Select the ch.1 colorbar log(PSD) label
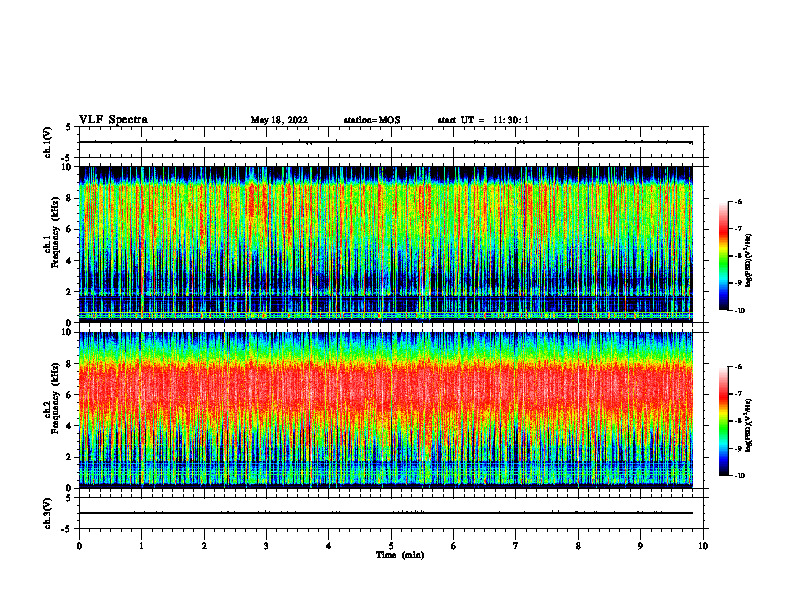Viewport: 792px width, 612px height. pyautogui.click(x=749, y=261)
